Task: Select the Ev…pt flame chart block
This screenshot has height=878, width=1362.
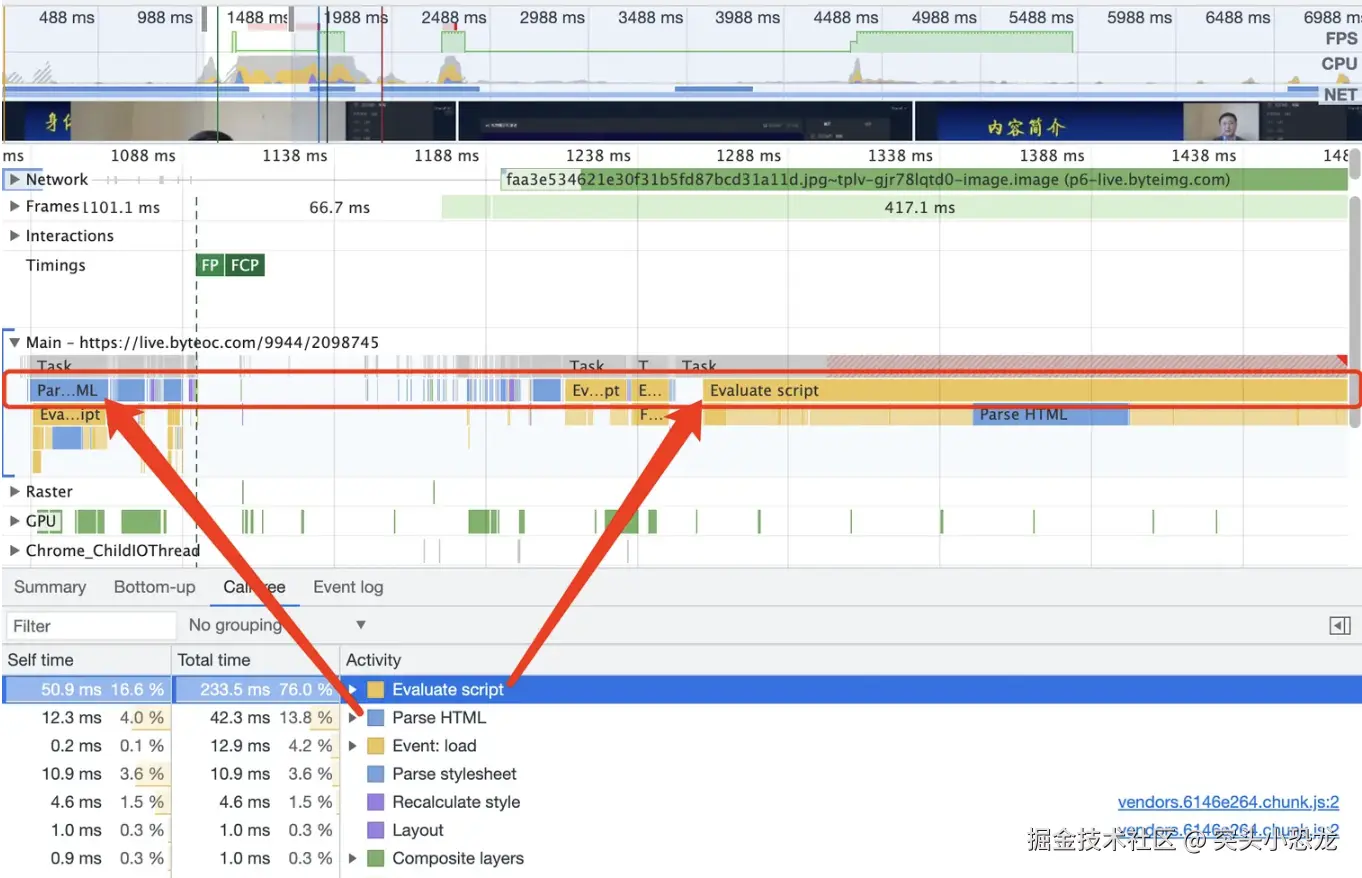Action: pyautogui.click(x=597, y=390)
